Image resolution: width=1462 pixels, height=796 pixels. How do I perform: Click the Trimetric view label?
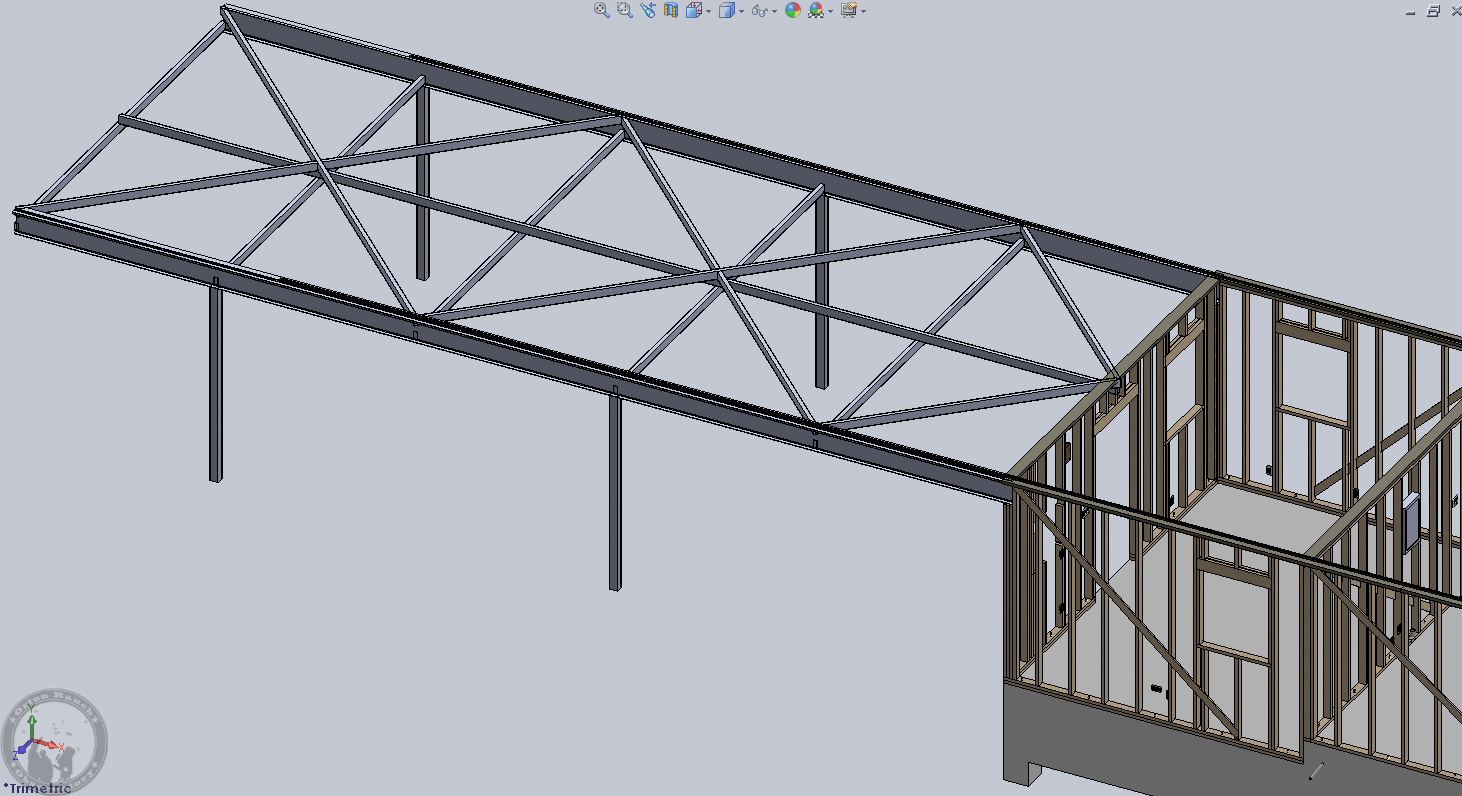38,788
